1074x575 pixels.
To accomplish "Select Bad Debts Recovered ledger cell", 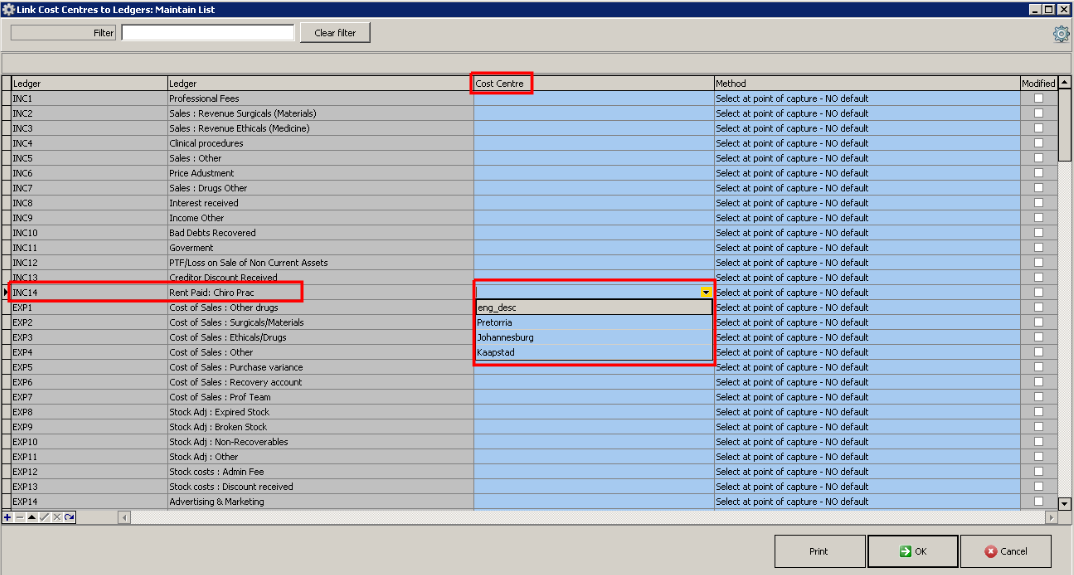I will [x=320, y=233].
